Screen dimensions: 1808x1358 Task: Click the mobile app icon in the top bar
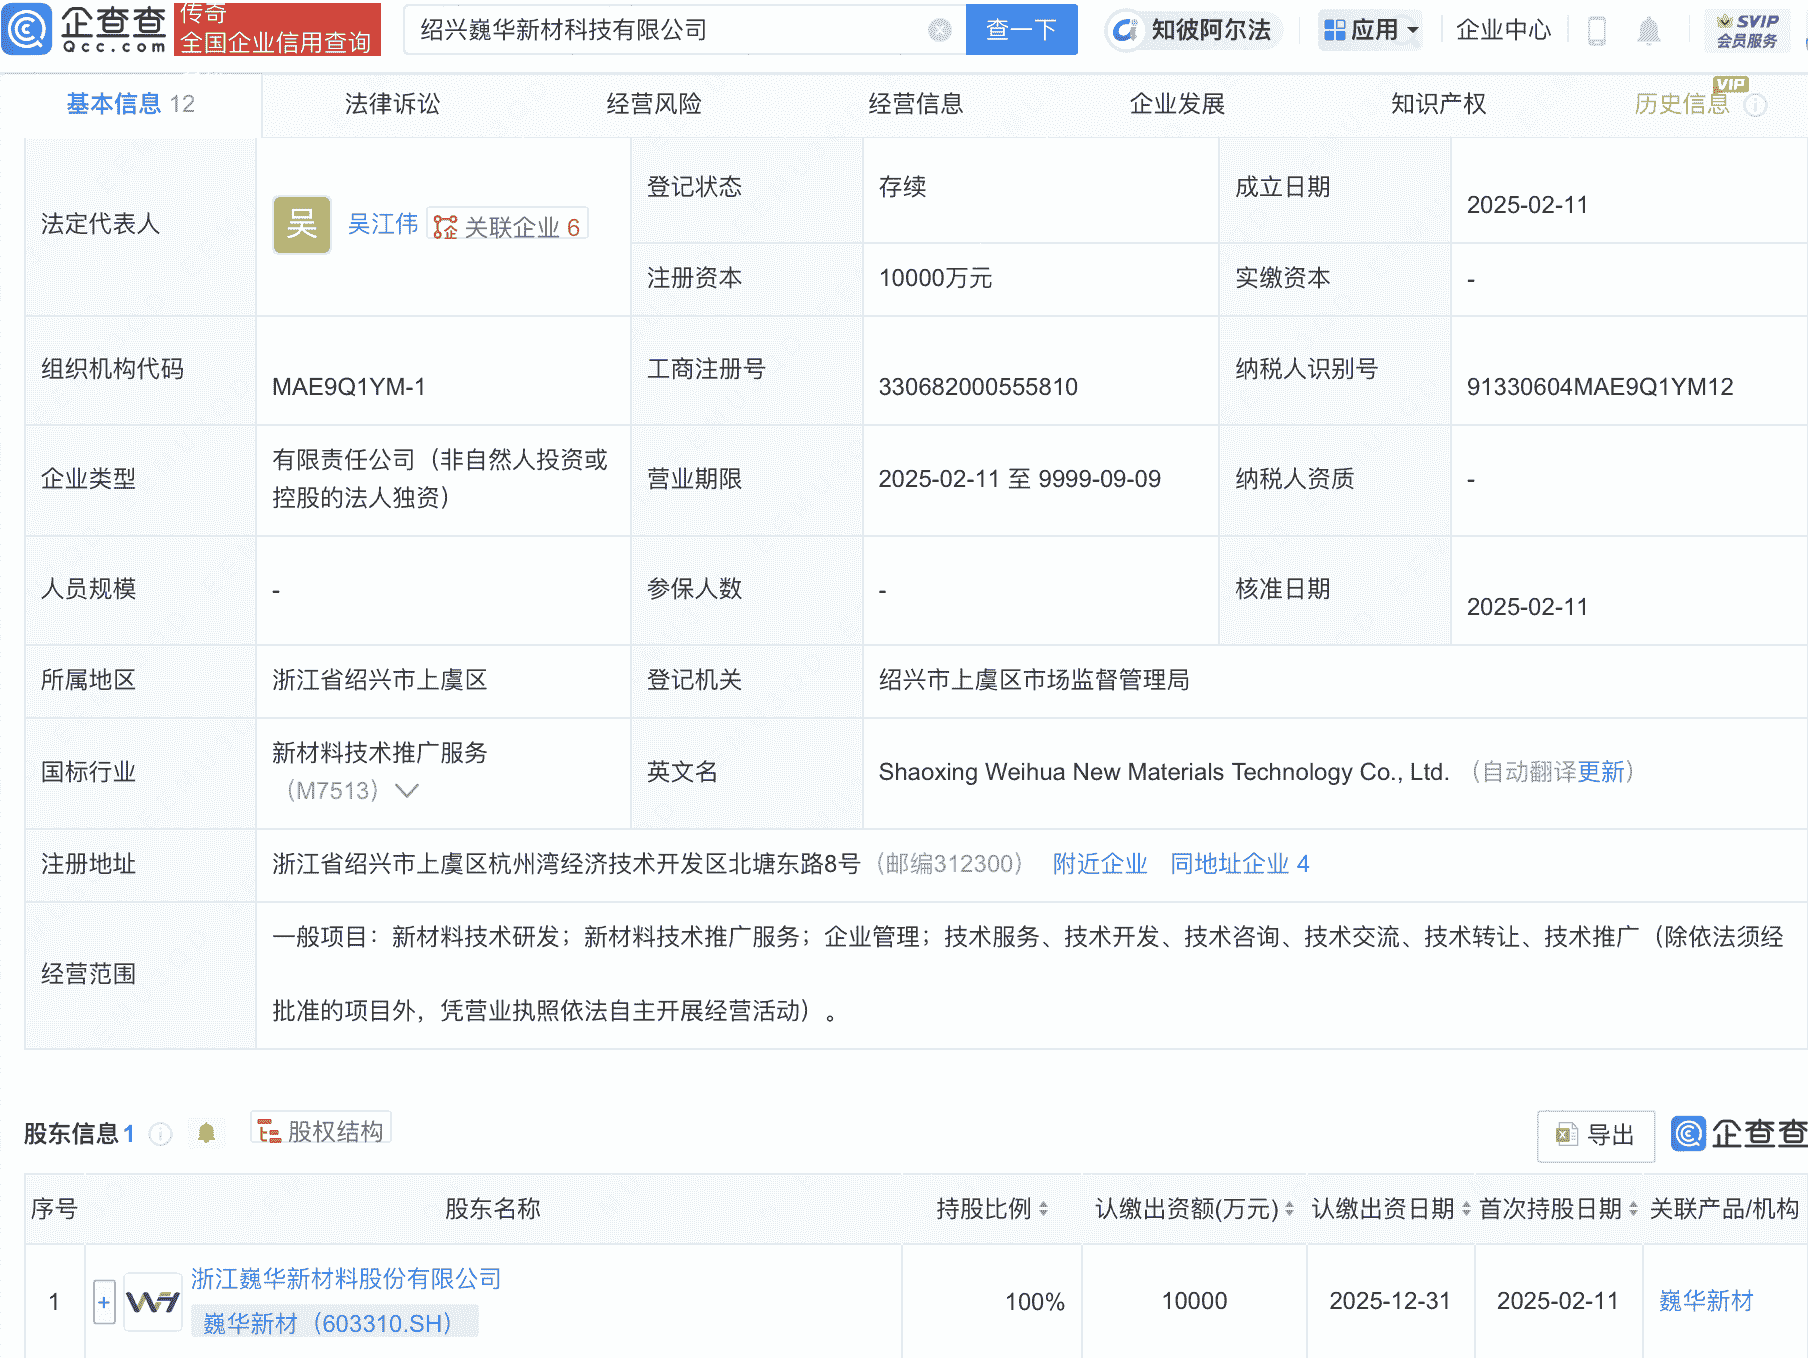click(x=1596, y=30)
